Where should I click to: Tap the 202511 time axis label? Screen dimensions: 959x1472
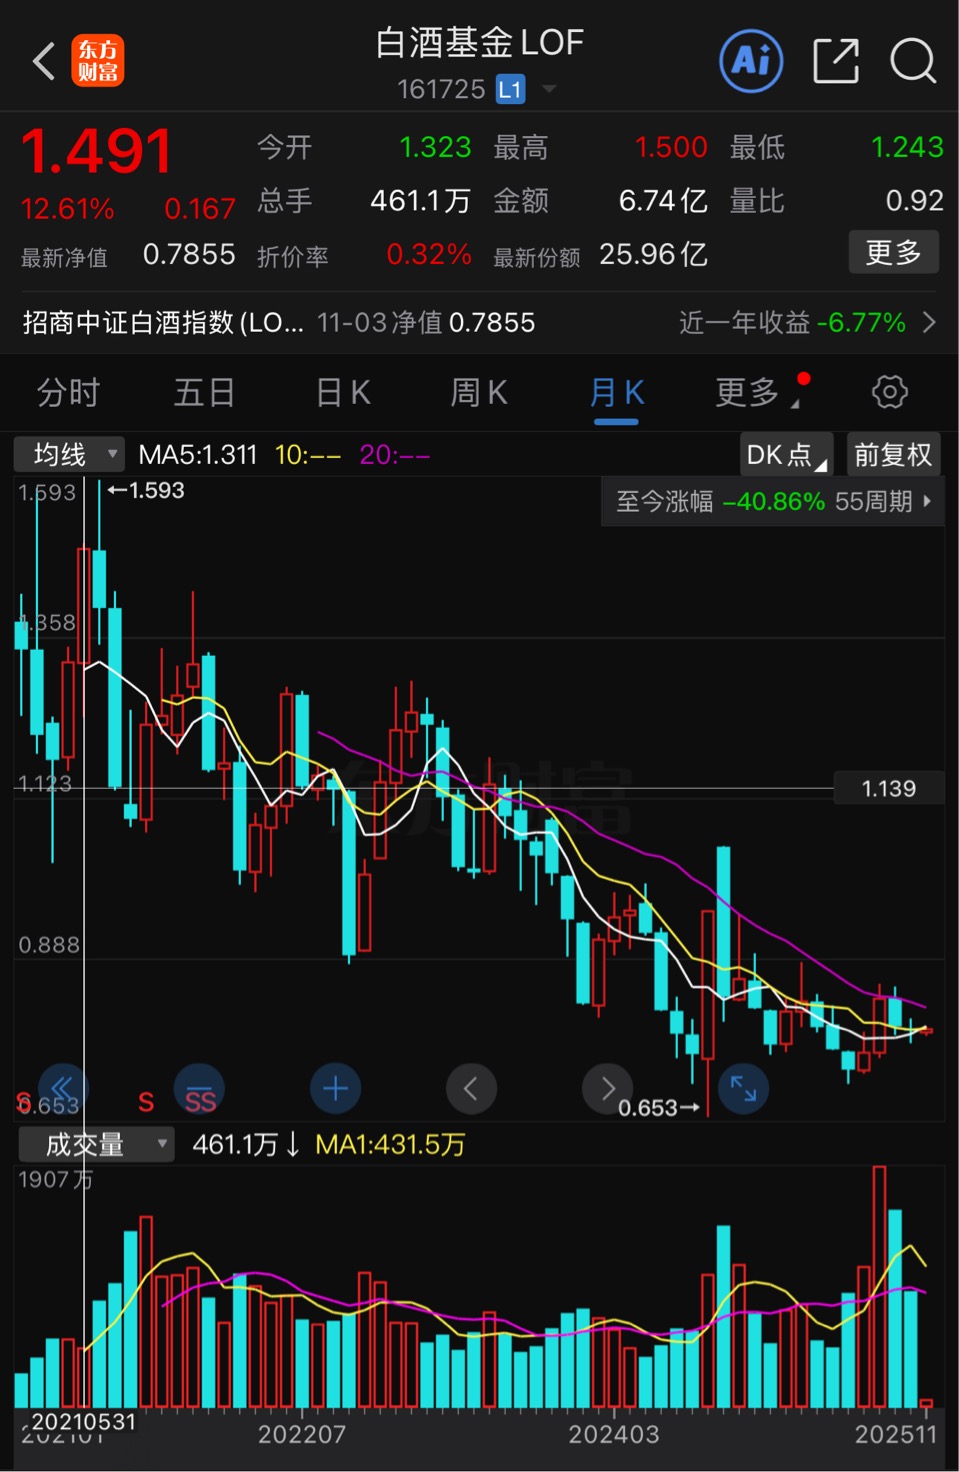897,1434
